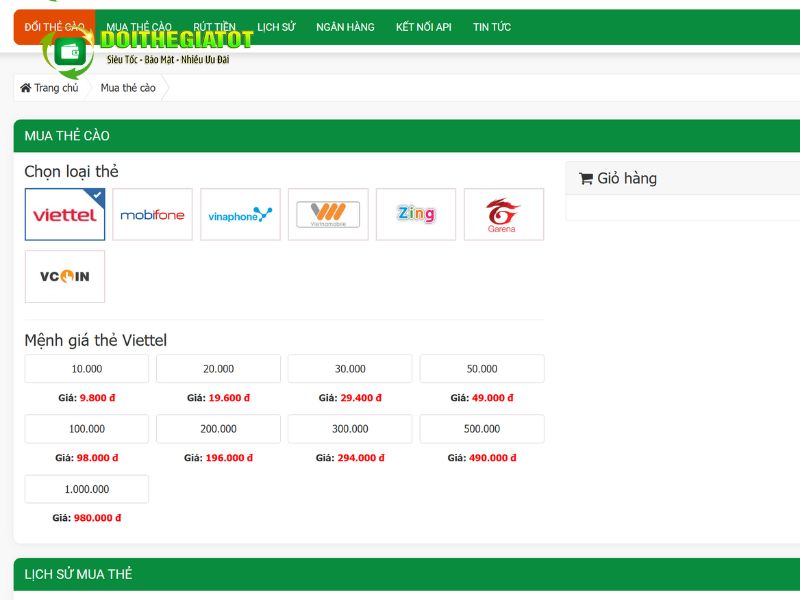Select the 1.000.000 denomination
Viewport: 800px width, 600px height.
tap(87, 489)
